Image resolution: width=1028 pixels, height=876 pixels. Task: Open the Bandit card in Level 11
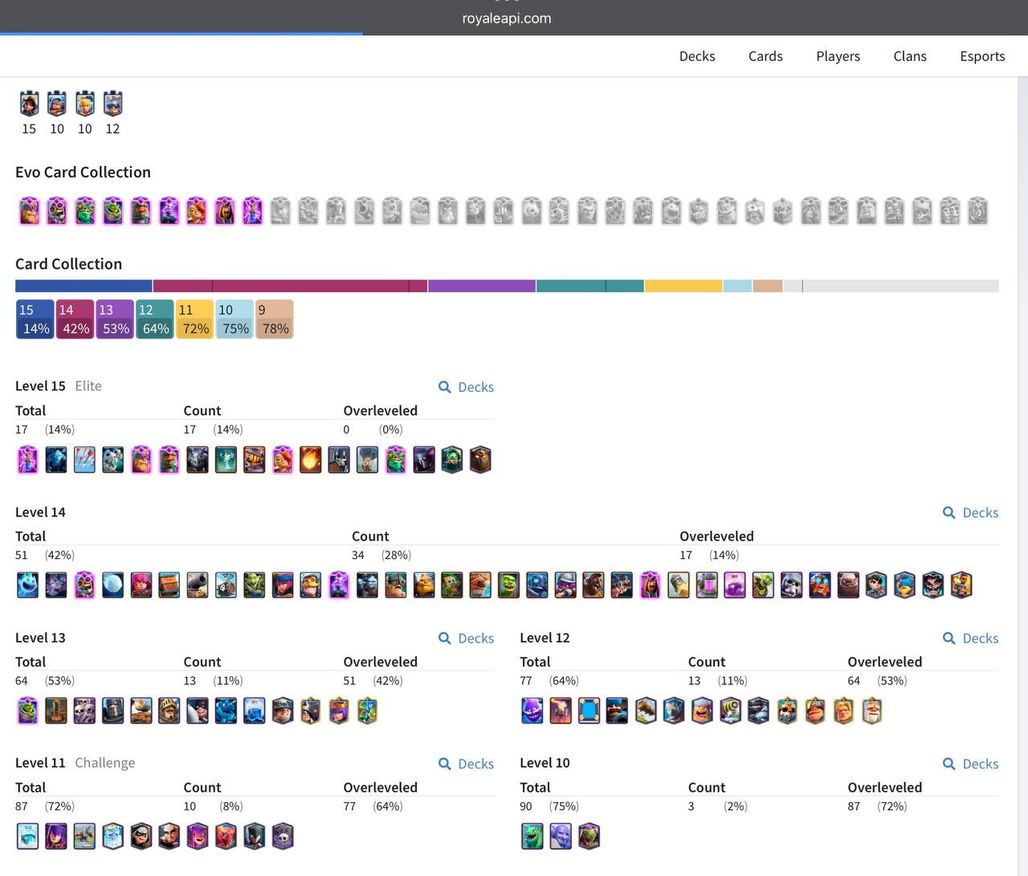[x=141, y=836]
